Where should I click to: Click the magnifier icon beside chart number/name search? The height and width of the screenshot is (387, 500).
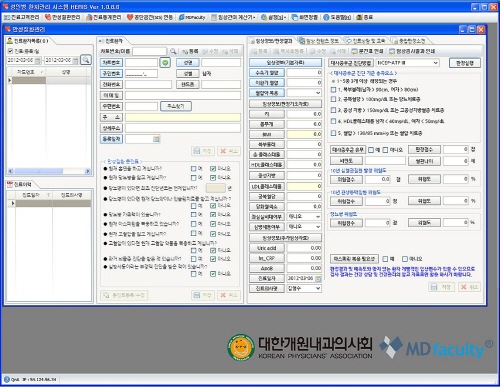tap(173, 51)
